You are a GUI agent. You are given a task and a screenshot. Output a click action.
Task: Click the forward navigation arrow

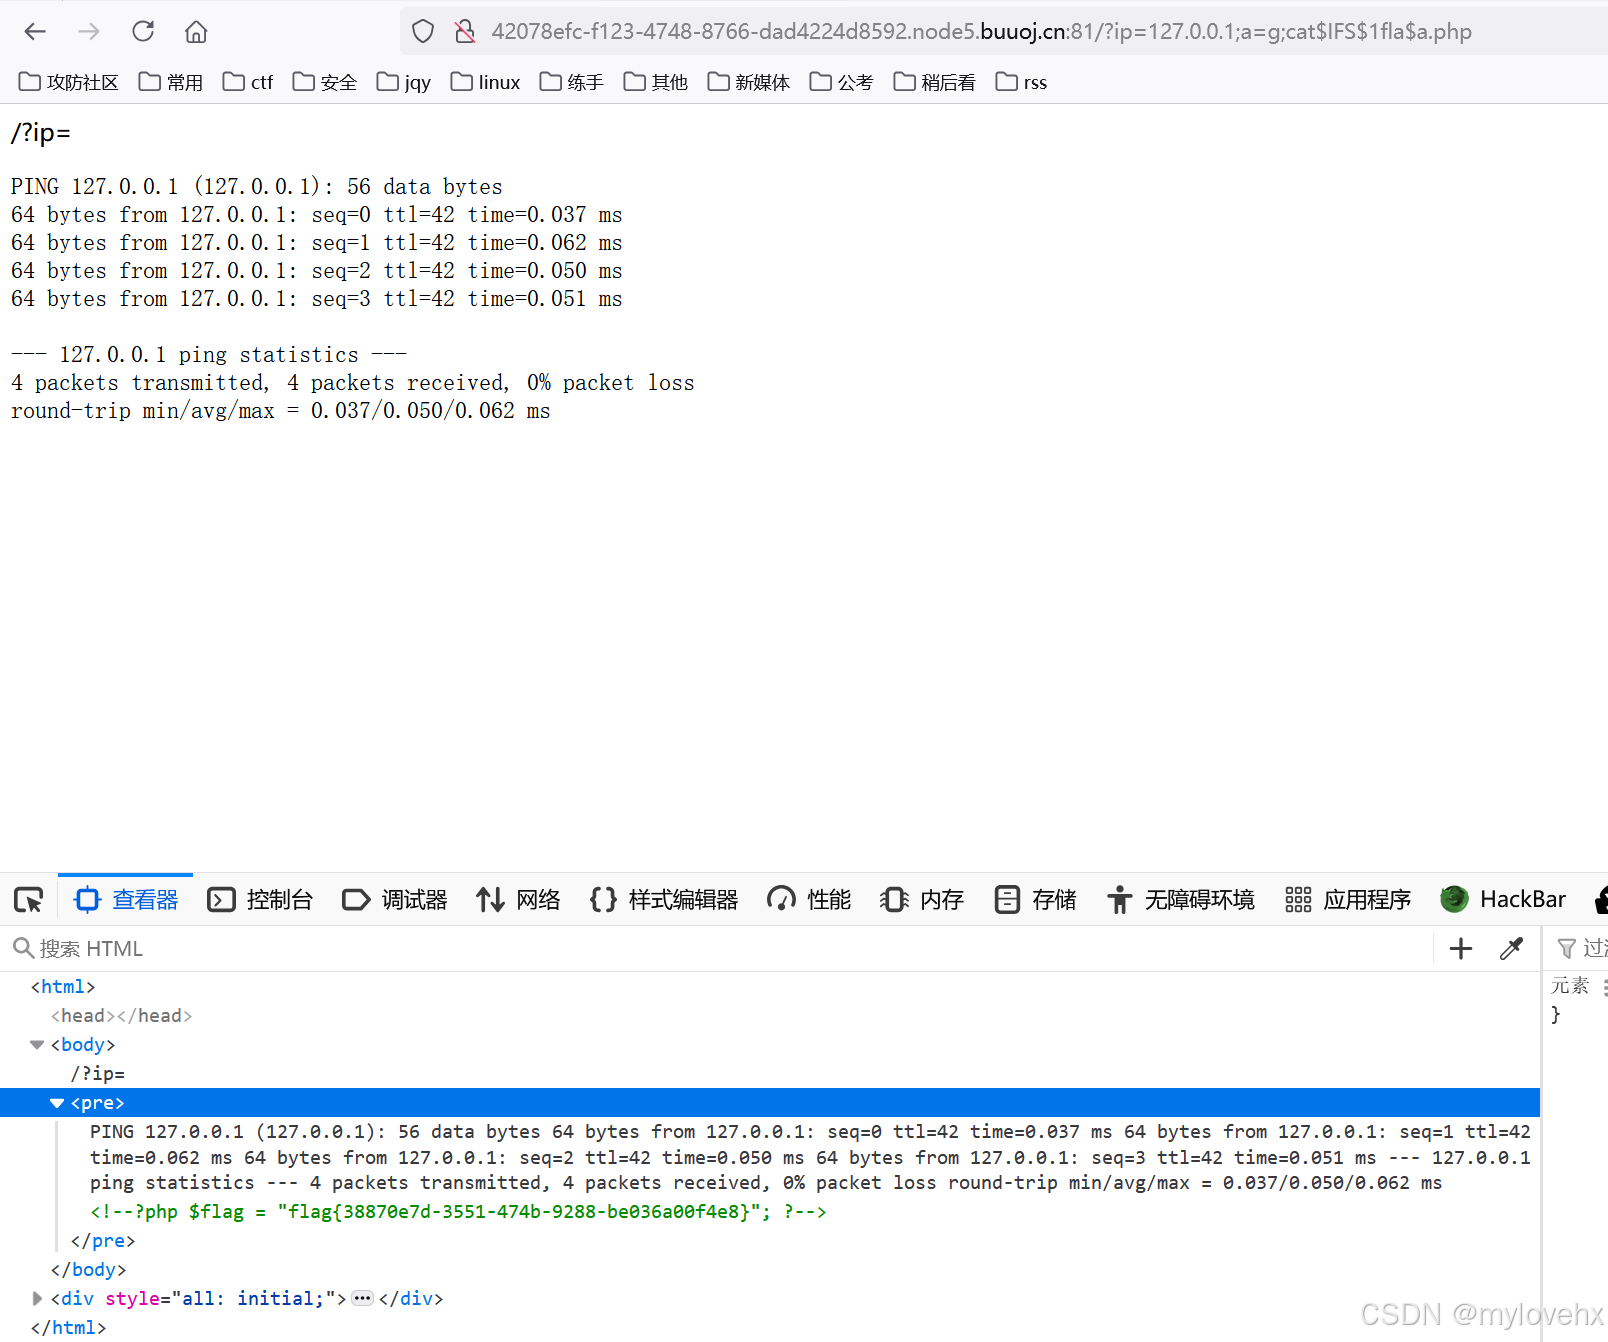(89, 31)
